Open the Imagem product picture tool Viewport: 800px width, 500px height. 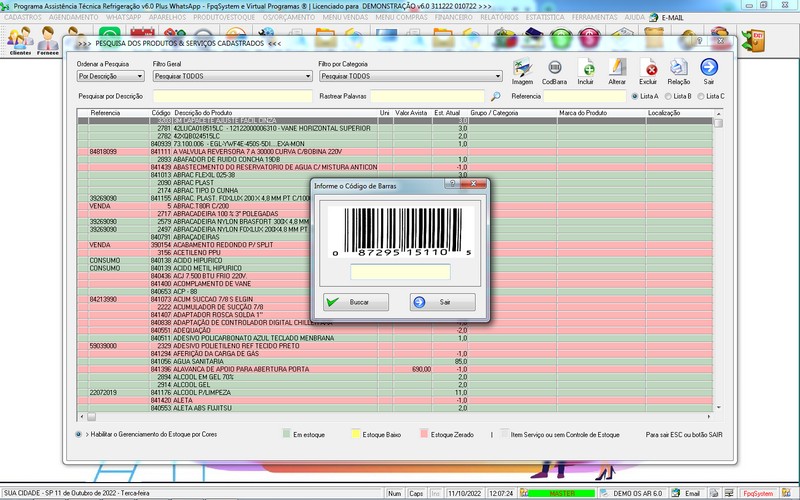(522, 70)
